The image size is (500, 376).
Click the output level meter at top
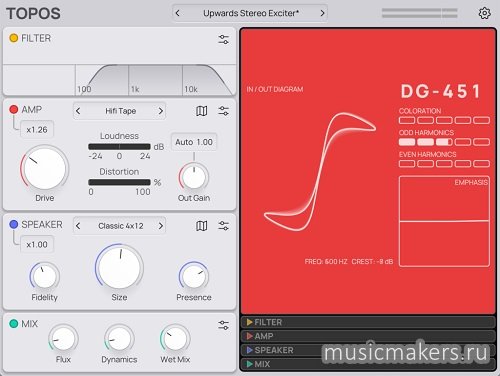[419, 13]
